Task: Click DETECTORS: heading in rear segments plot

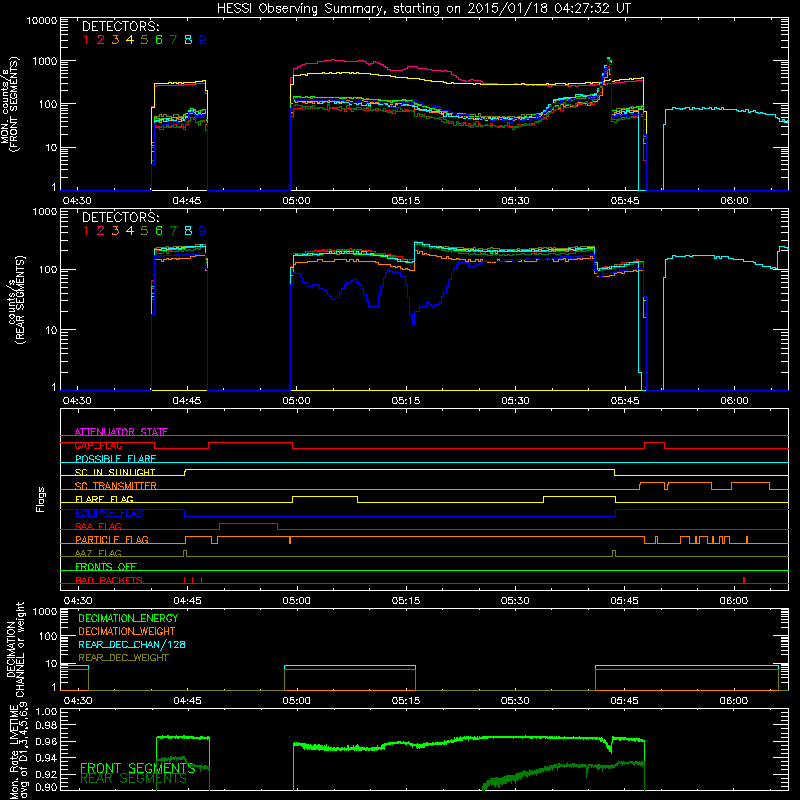Action: click(x=121, y=217)
